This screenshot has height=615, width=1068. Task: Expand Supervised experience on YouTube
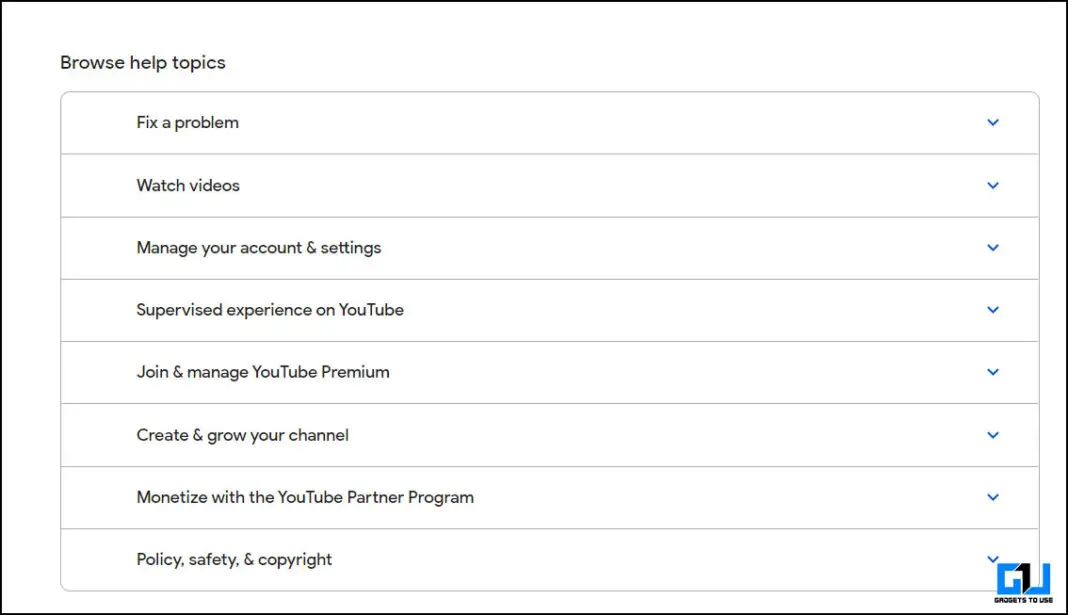(x=993, y=309)
